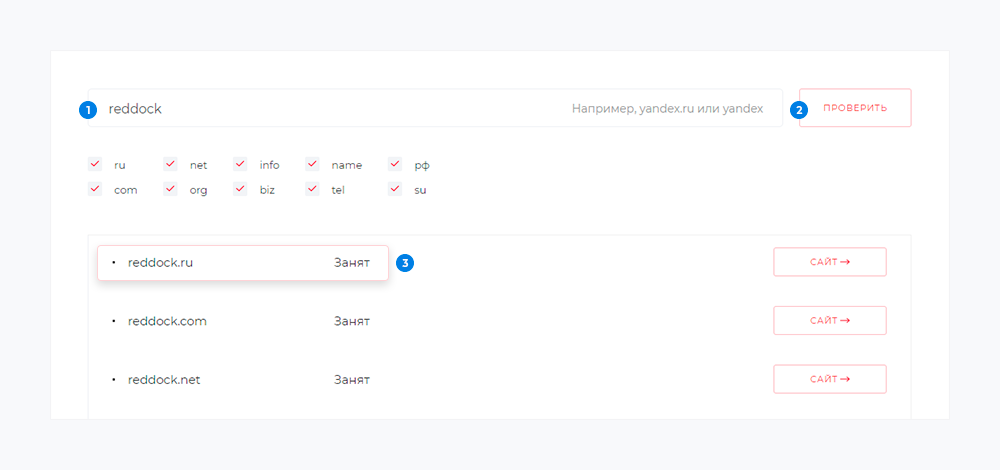Disable the net zone checkbox
Image resolution: width=1000 pixels, height=470 pixels.
click(x=170, y=164)
